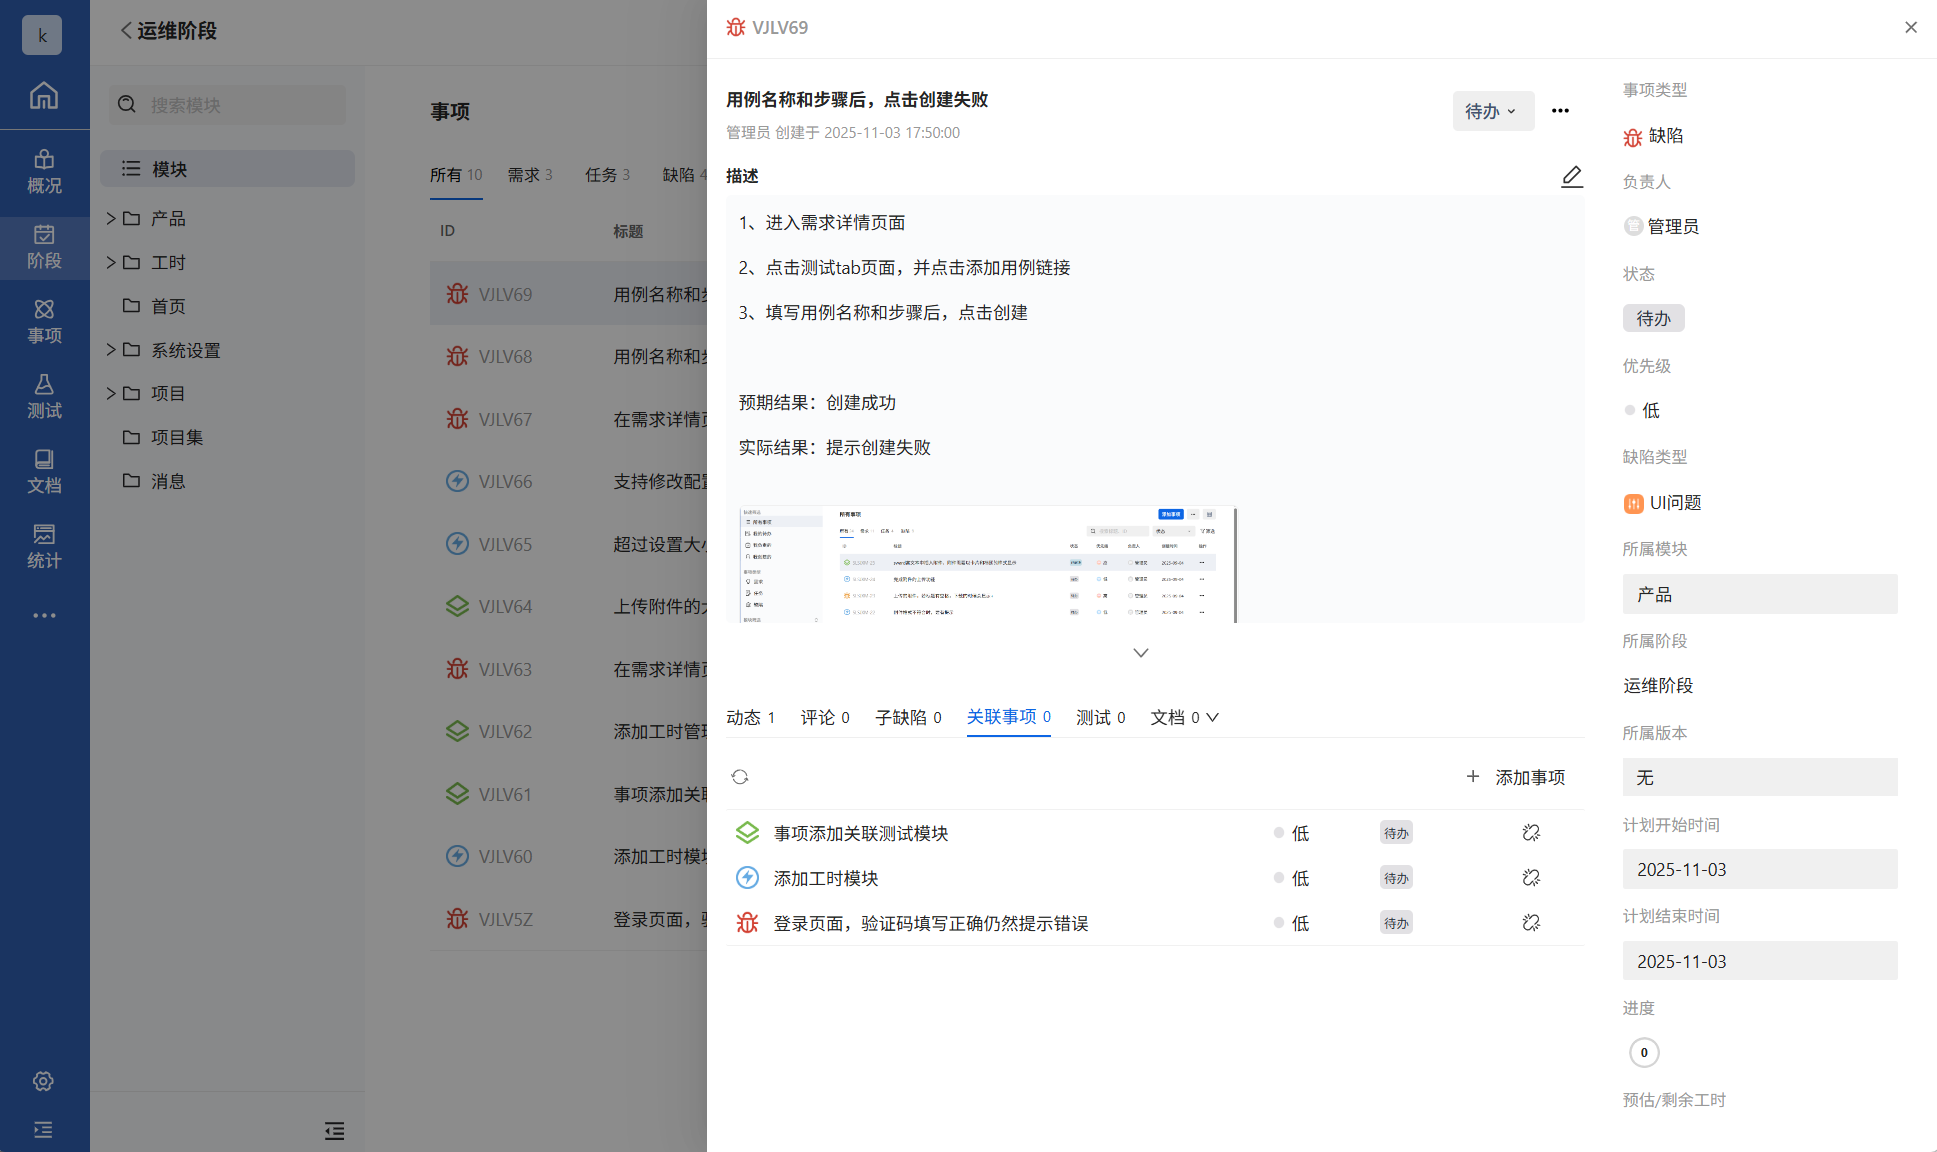
Task: Unlink the 添加工时模块 related item
Action: point(1530,878)
